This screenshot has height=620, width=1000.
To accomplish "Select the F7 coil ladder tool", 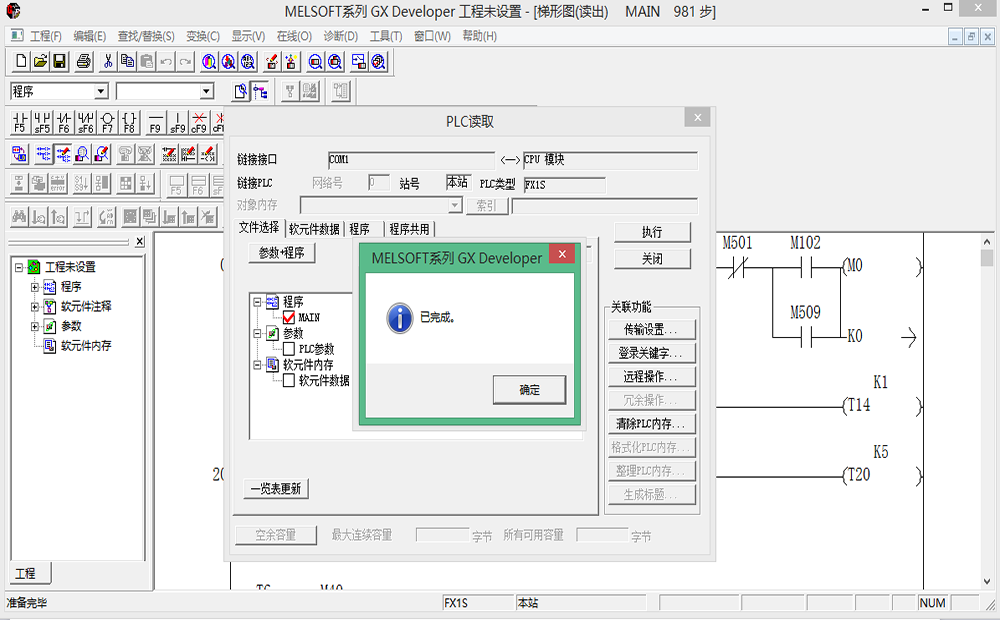I will [x=107, y=122].
